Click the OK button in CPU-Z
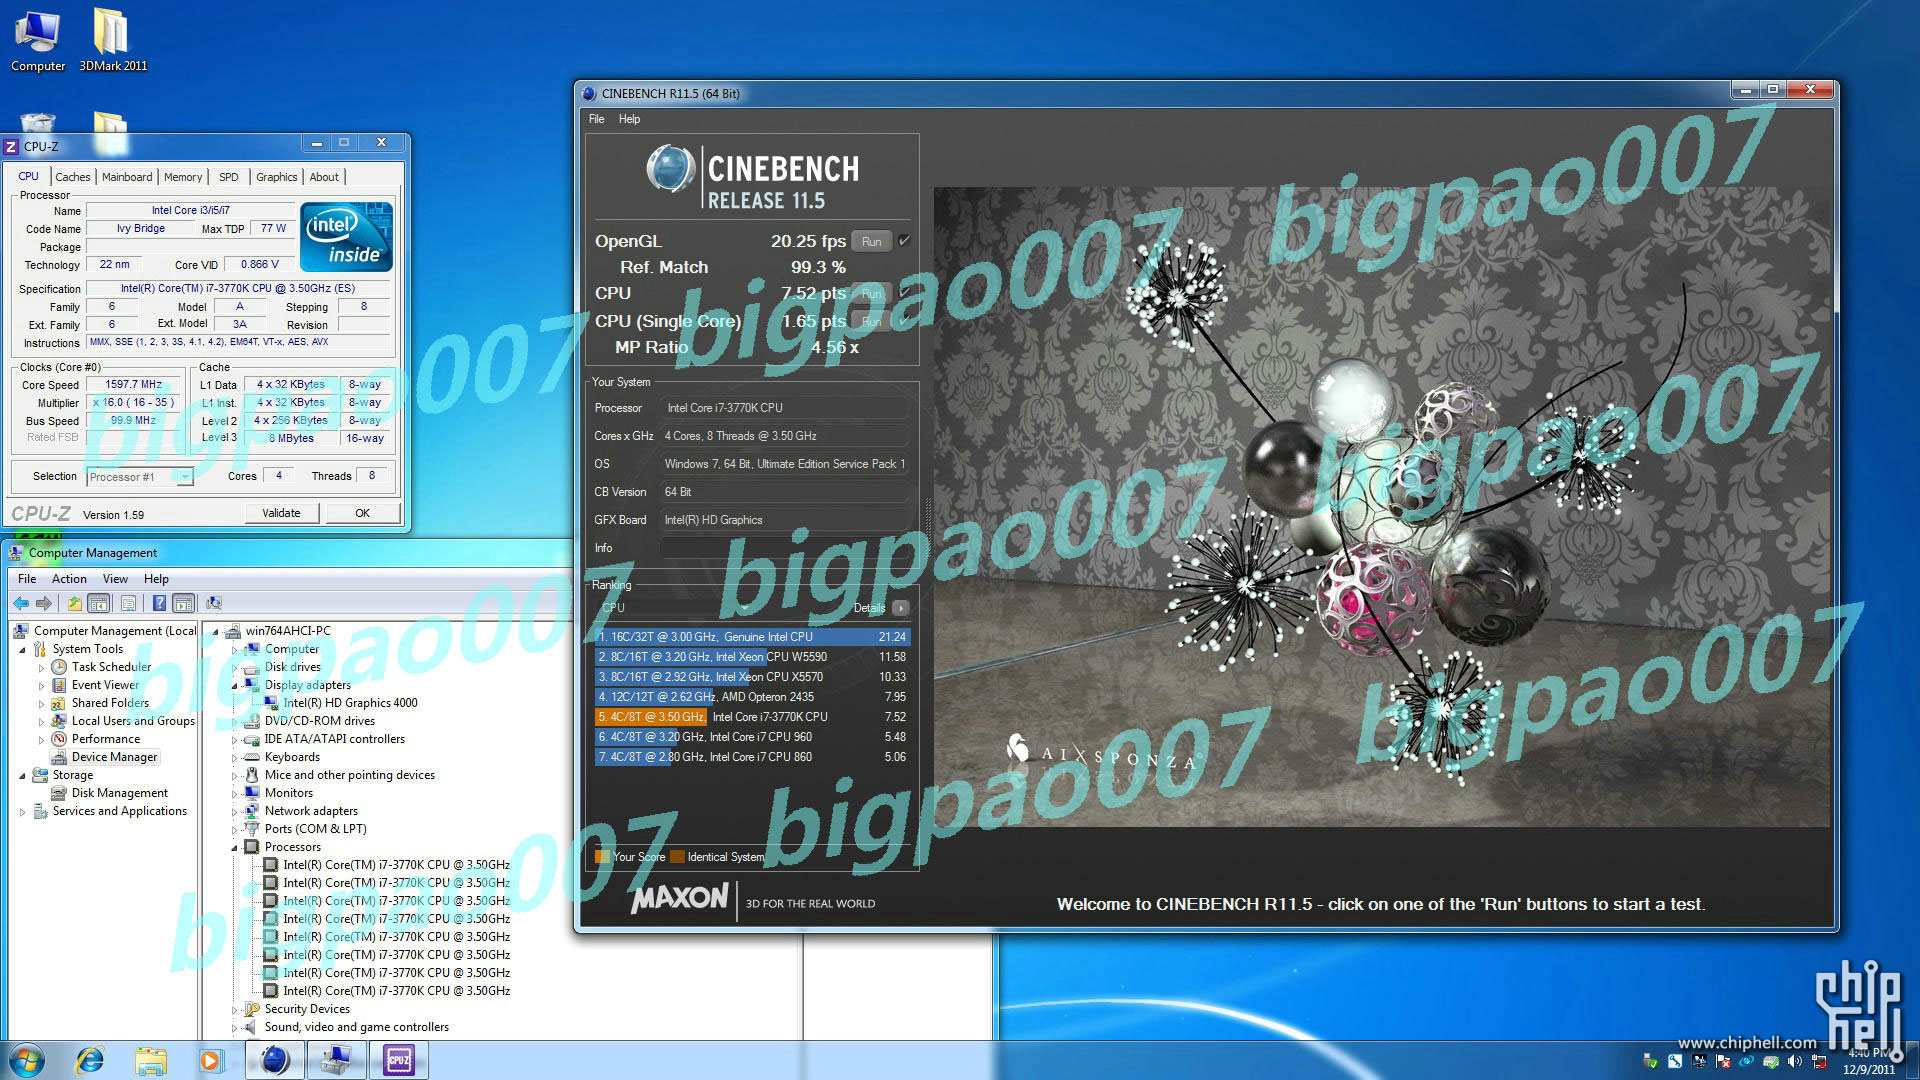The height and width of the screenshot is (1080, 1920). (363, 513)
